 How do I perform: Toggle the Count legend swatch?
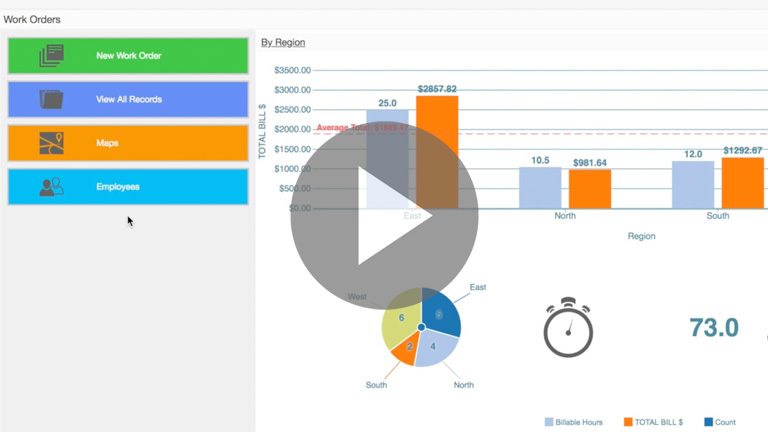tap(709, 422)
